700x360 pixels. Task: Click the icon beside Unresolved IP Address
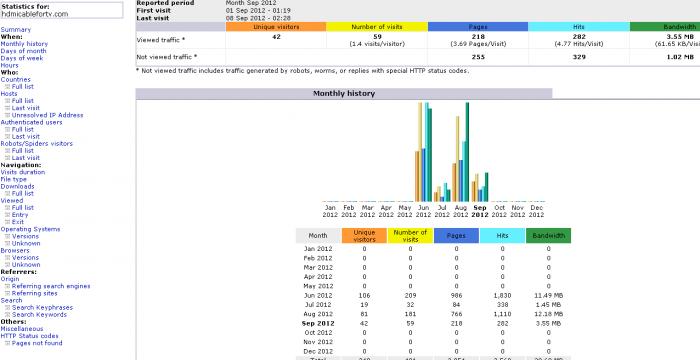tap(8, 115)
